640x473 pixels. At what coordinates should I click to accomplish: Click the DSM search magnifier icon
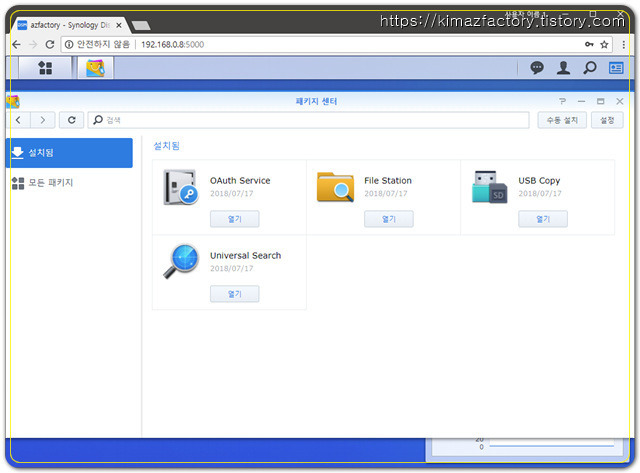pos(589,67)
